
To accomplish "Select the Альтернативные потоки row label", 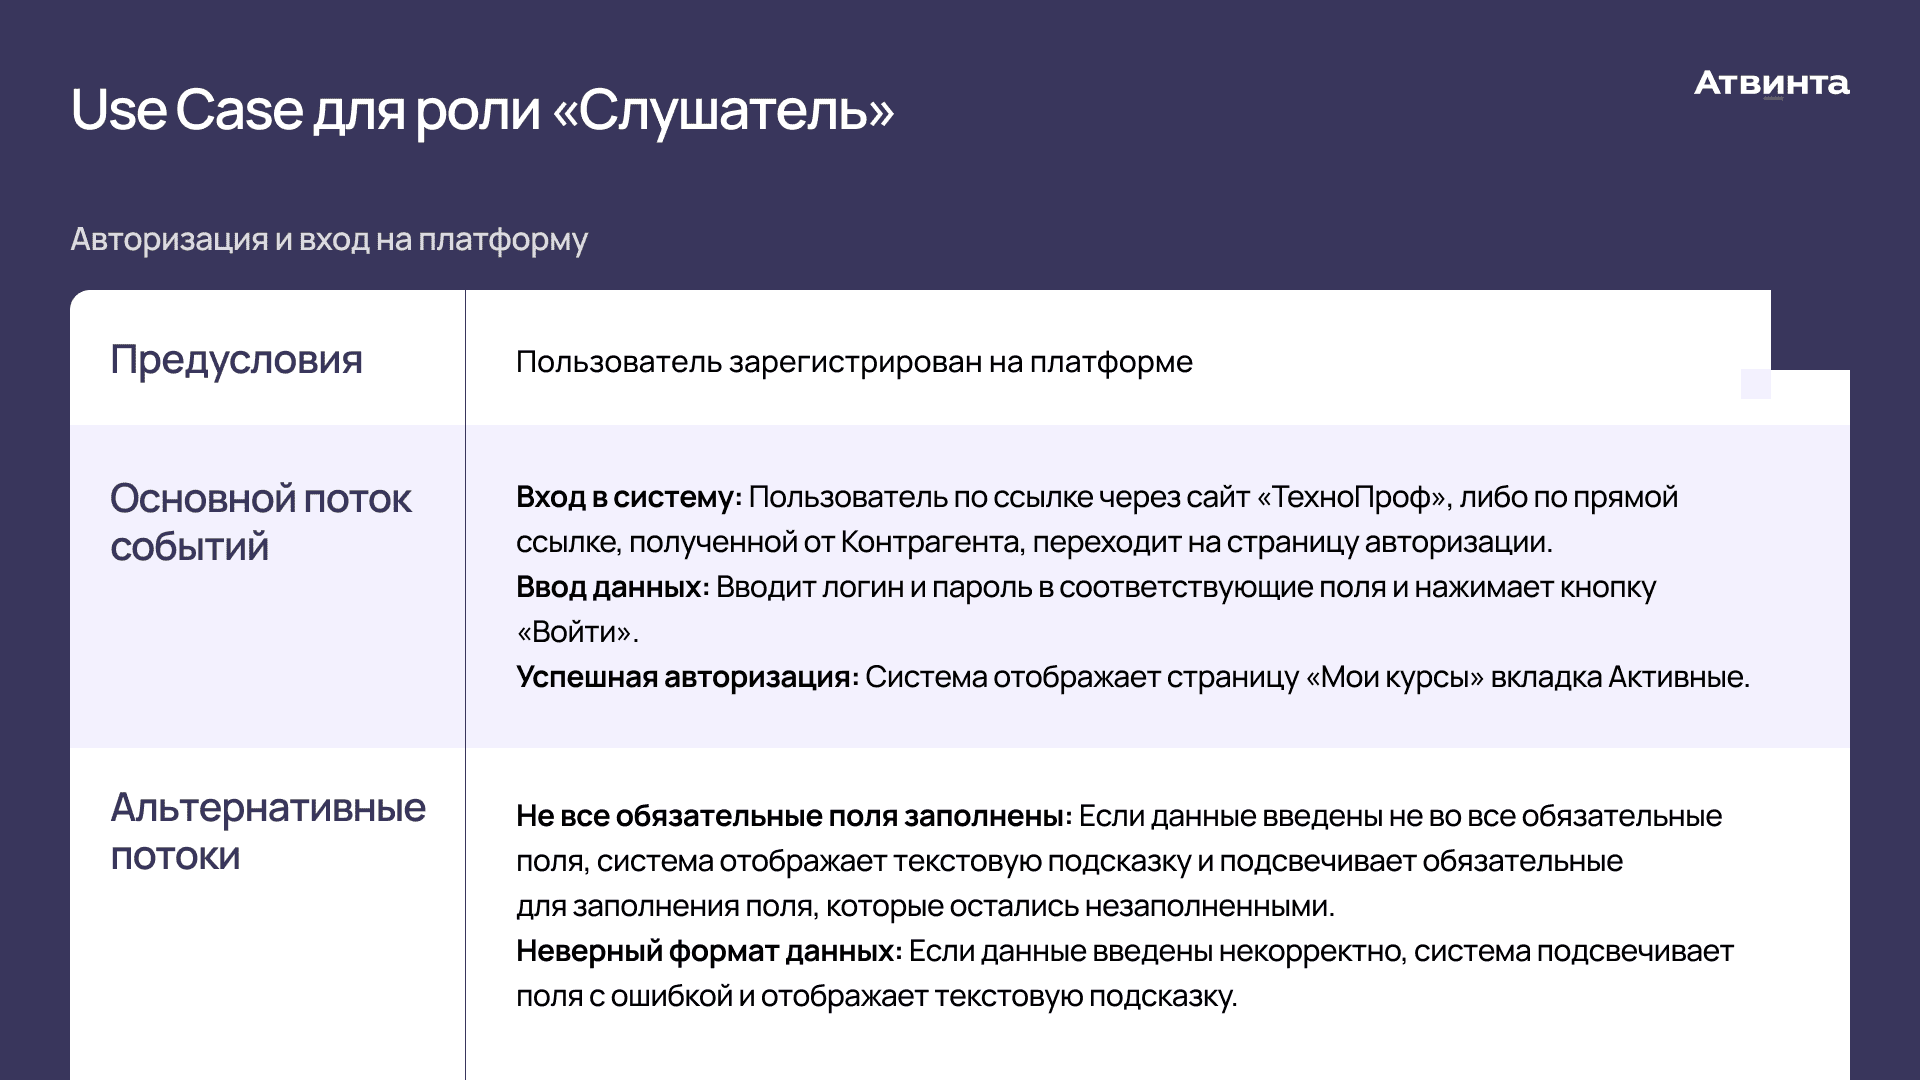I will [268, 832].
